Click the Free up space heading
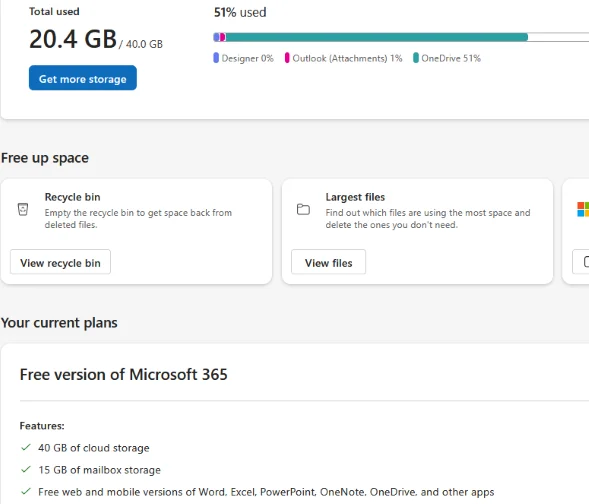 click(45, 158)
